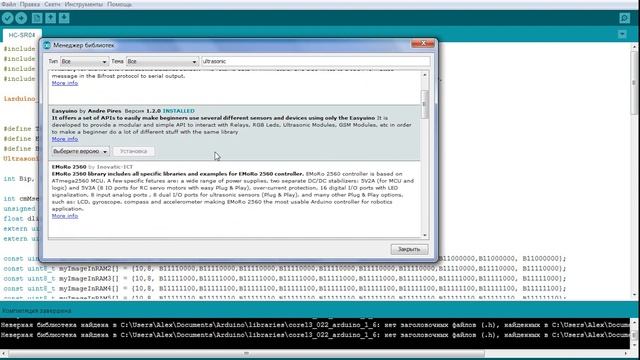Click the console horizontal scroll left arrow

[x=4, y=353]
